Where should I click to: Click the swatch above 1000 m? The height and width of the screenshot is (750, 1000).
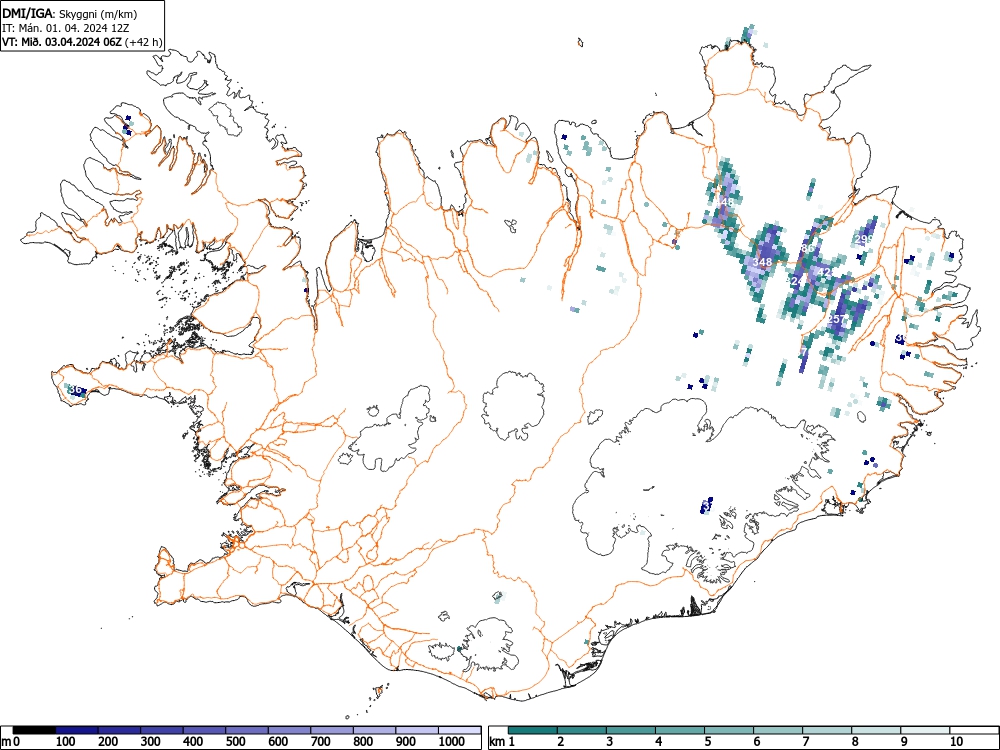pos(460,730)
